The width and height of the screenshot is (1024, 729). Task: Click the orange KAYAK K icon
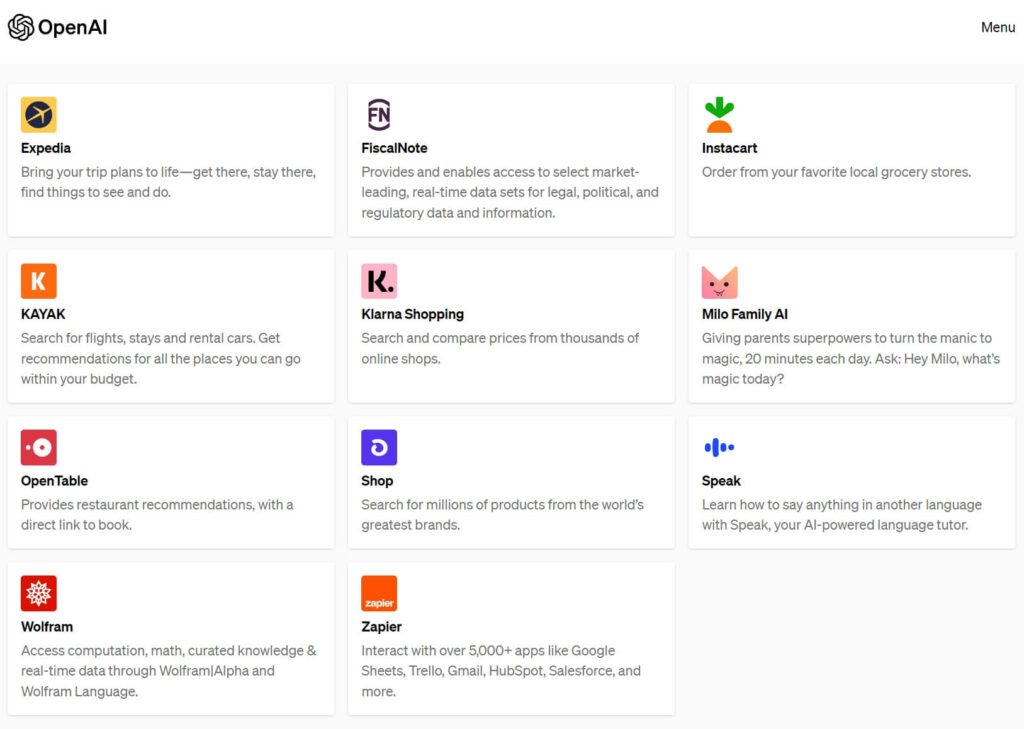pos(38,281)
